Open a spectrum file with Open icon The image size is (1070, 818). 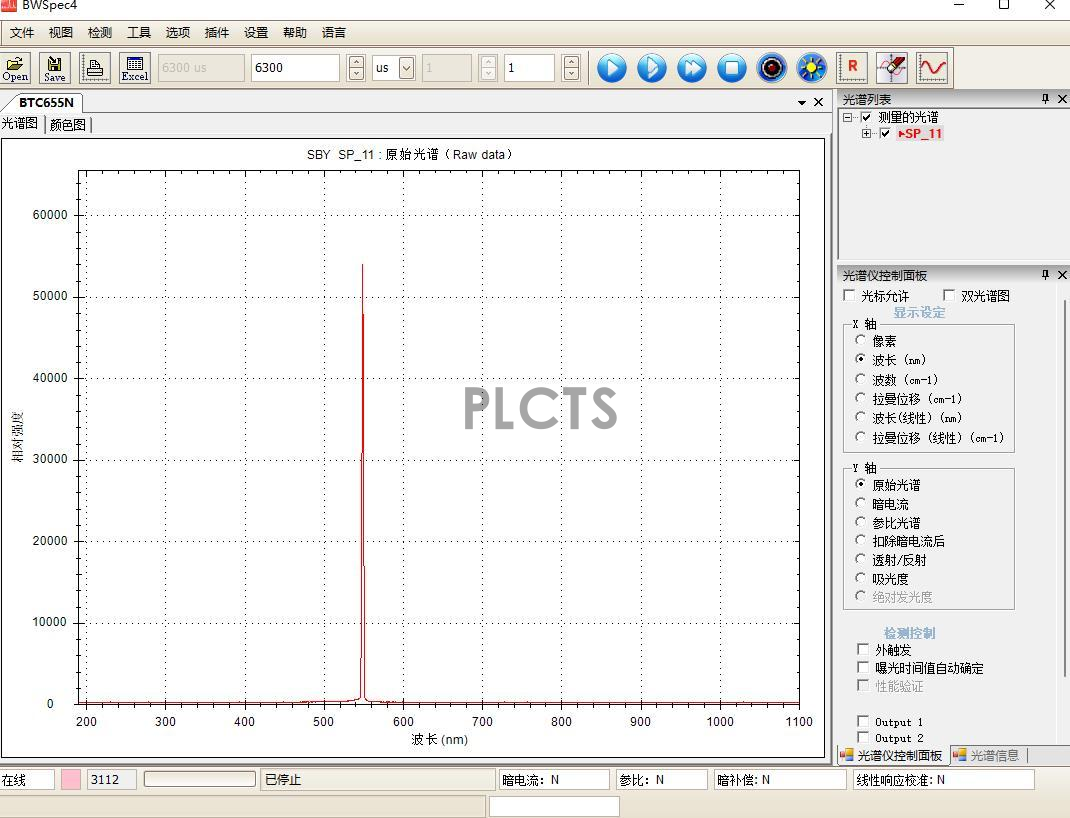point(16,68)
